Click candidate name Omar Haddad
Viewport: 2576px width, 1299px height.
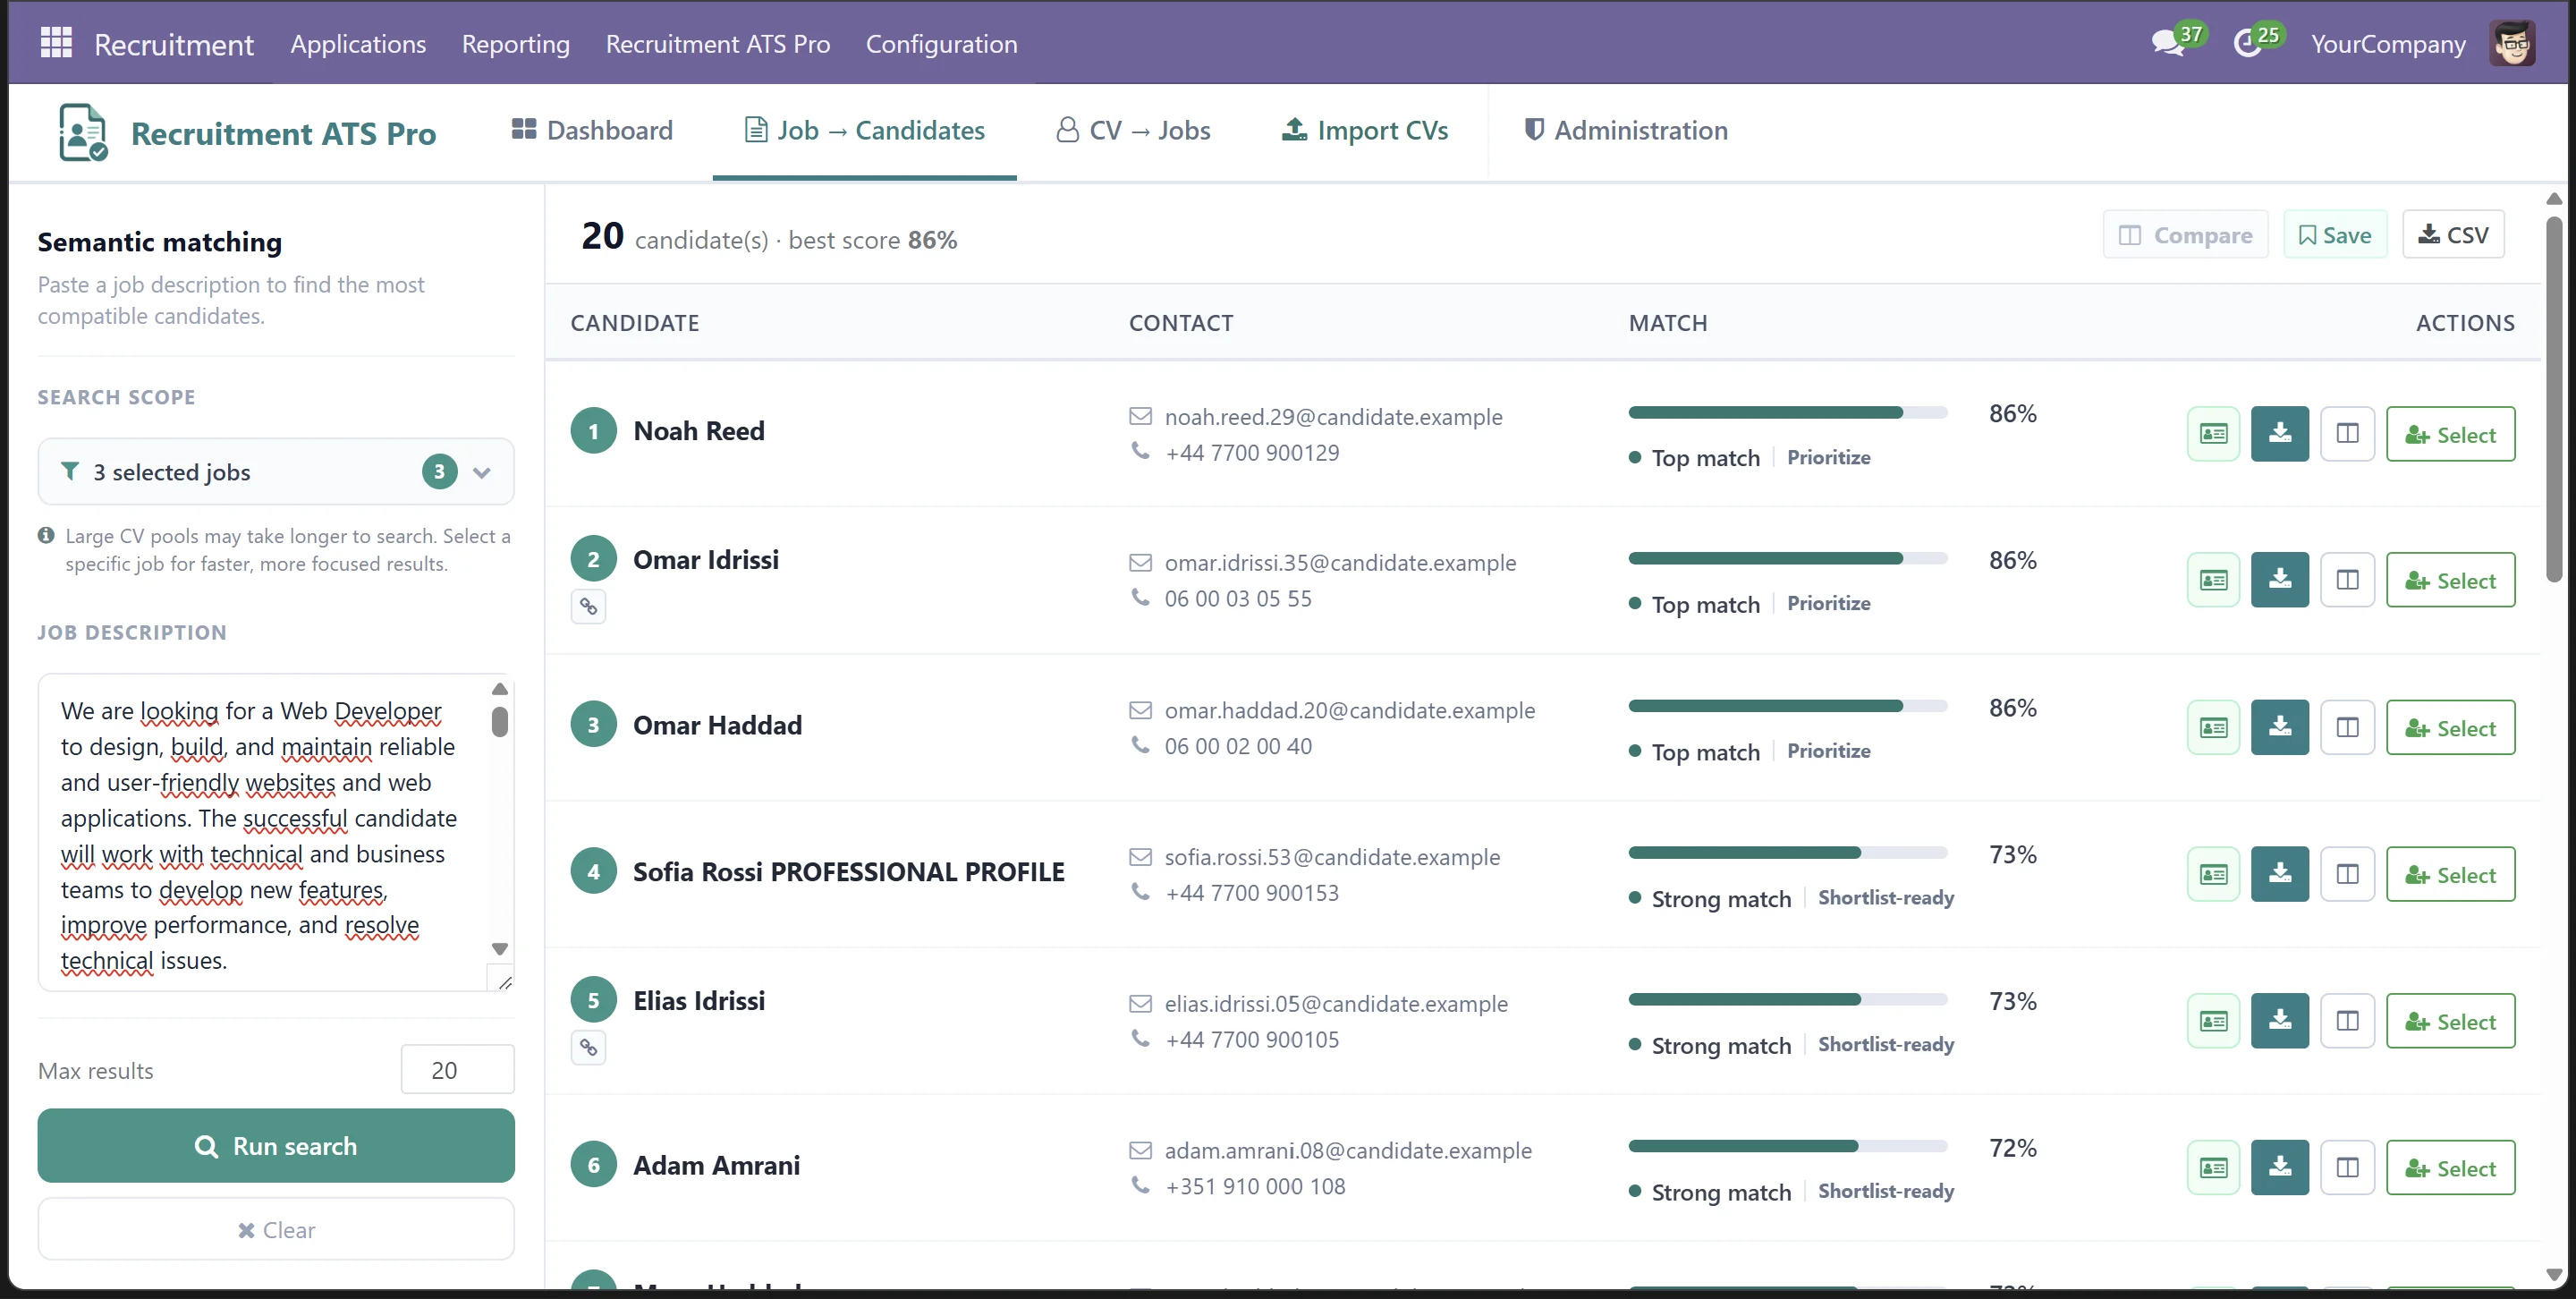pos(717,725)
